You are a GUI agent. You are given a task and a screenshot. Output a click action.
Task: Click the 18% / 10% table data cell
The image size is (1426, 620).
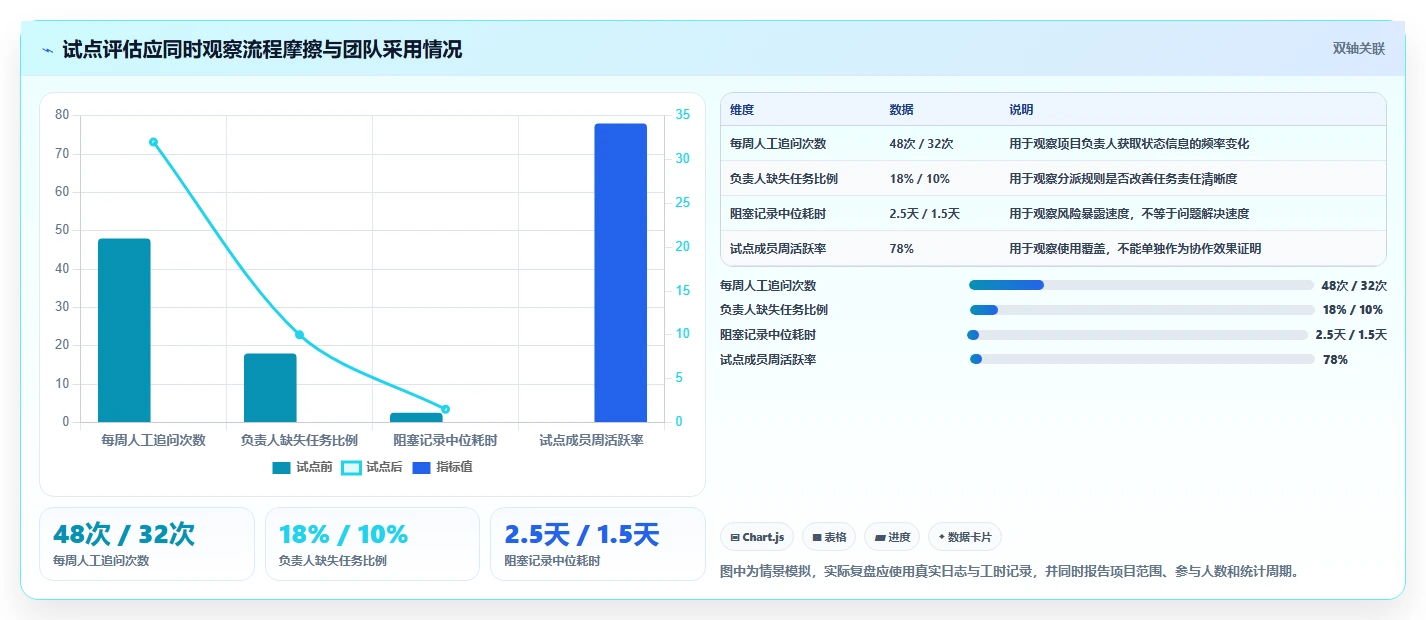coord(919,179)
